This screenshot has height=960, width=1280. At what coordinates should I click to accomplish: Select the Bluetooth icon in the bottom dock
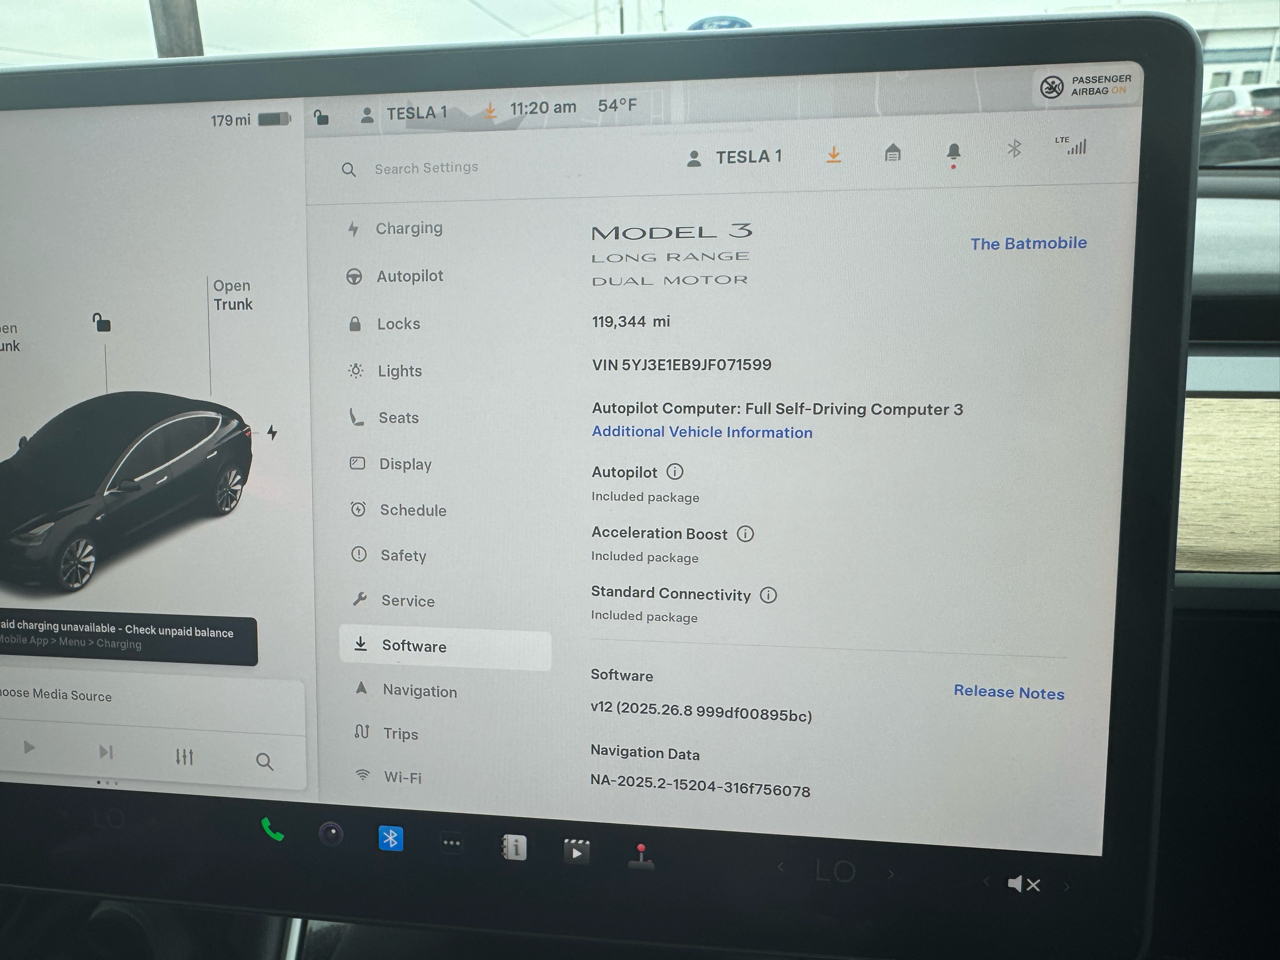coord(390,838)
